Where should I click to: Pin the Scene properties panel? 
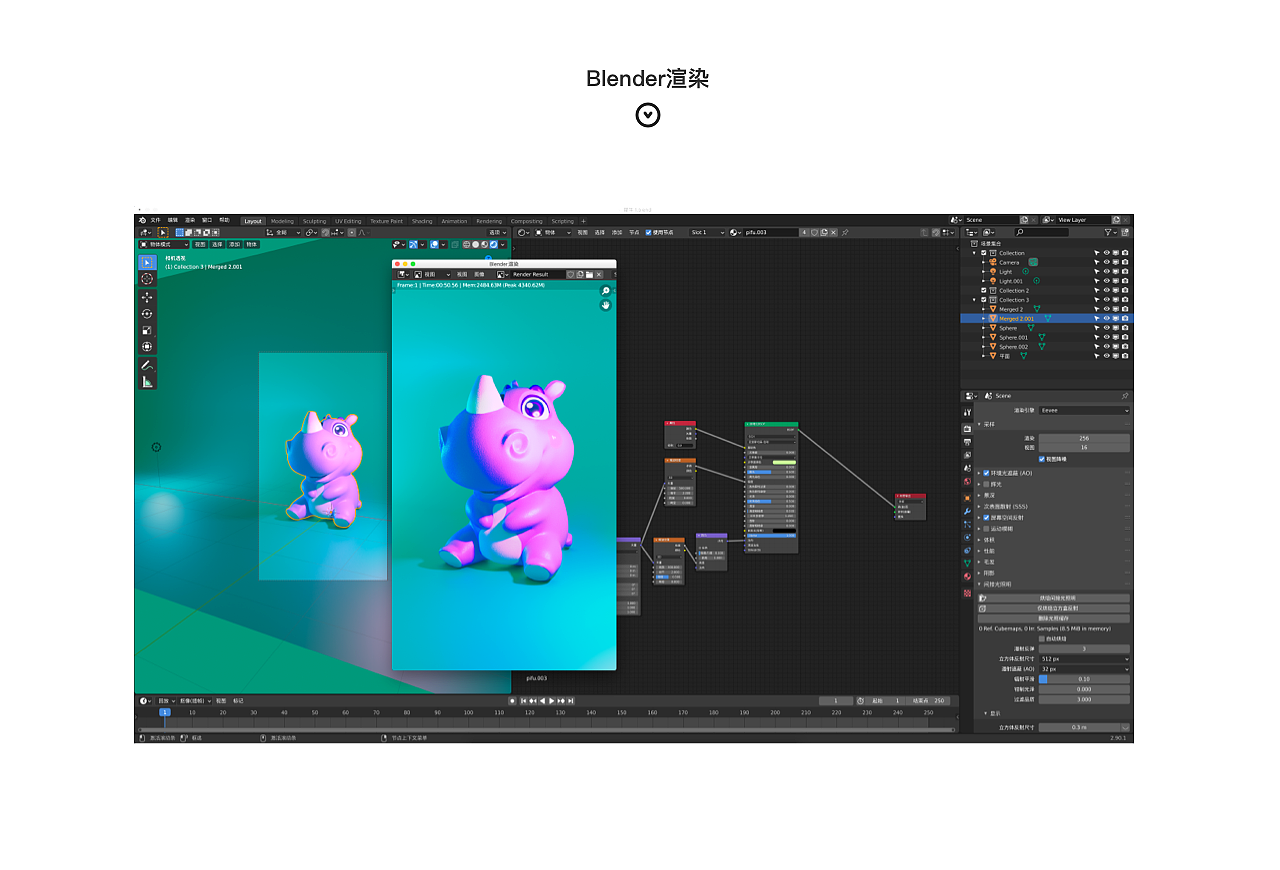(1125, 396)
